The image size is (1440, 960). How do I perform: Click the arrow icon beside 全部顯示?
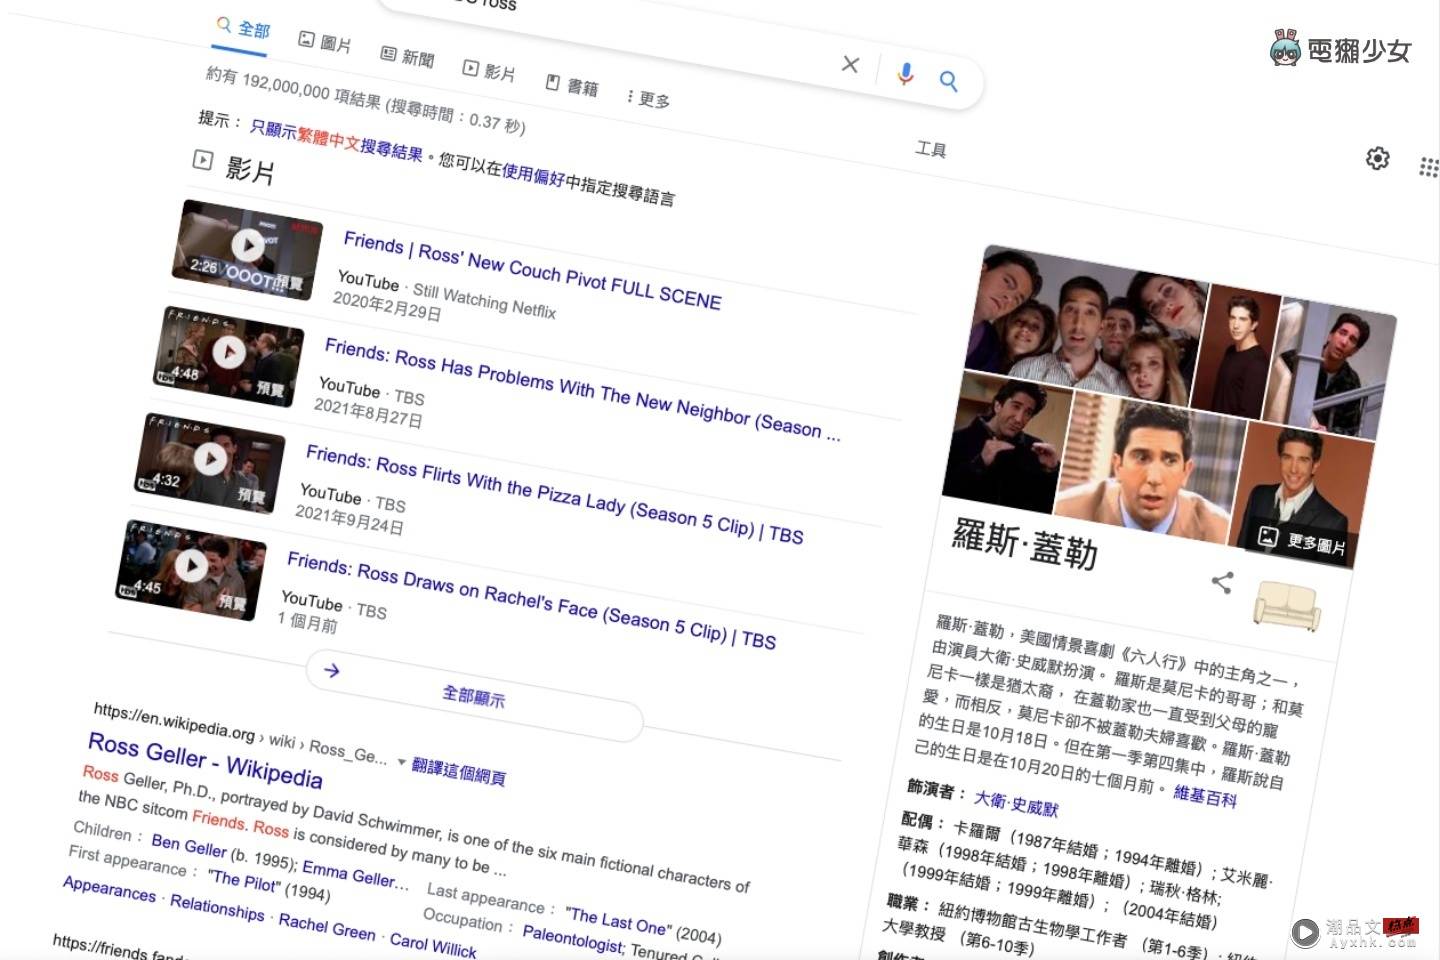click(x=332, y=670)
